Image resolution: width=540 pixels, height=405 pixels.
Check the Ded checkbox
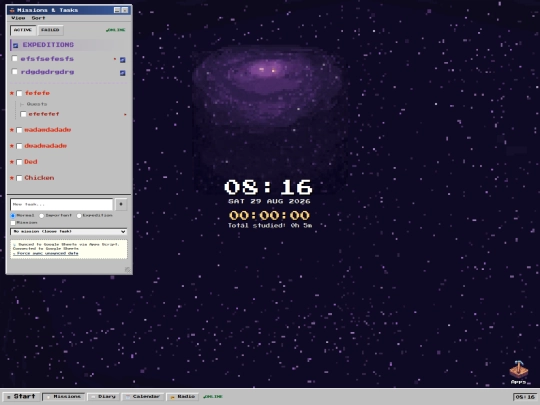[19, 162]
